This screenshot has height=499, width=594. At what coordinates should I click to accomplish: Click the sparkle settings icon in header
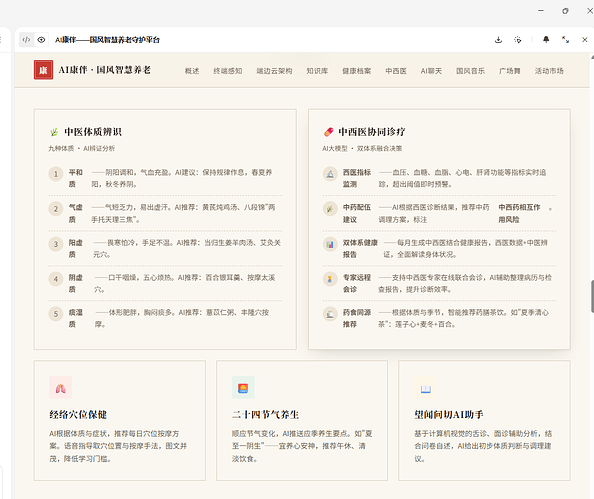coord(517,40)
